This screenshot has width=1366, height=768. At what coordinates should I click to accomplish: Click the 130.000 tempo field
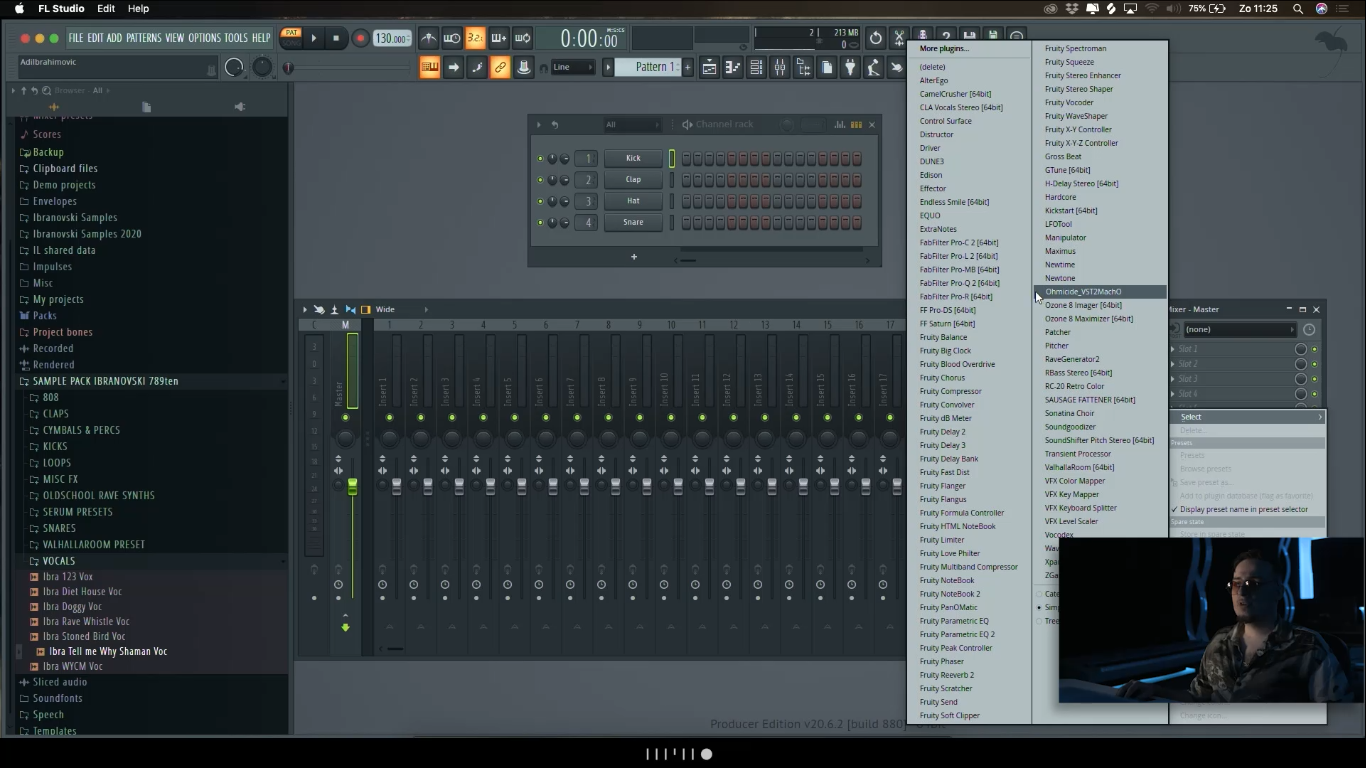[x=391, y=38]
